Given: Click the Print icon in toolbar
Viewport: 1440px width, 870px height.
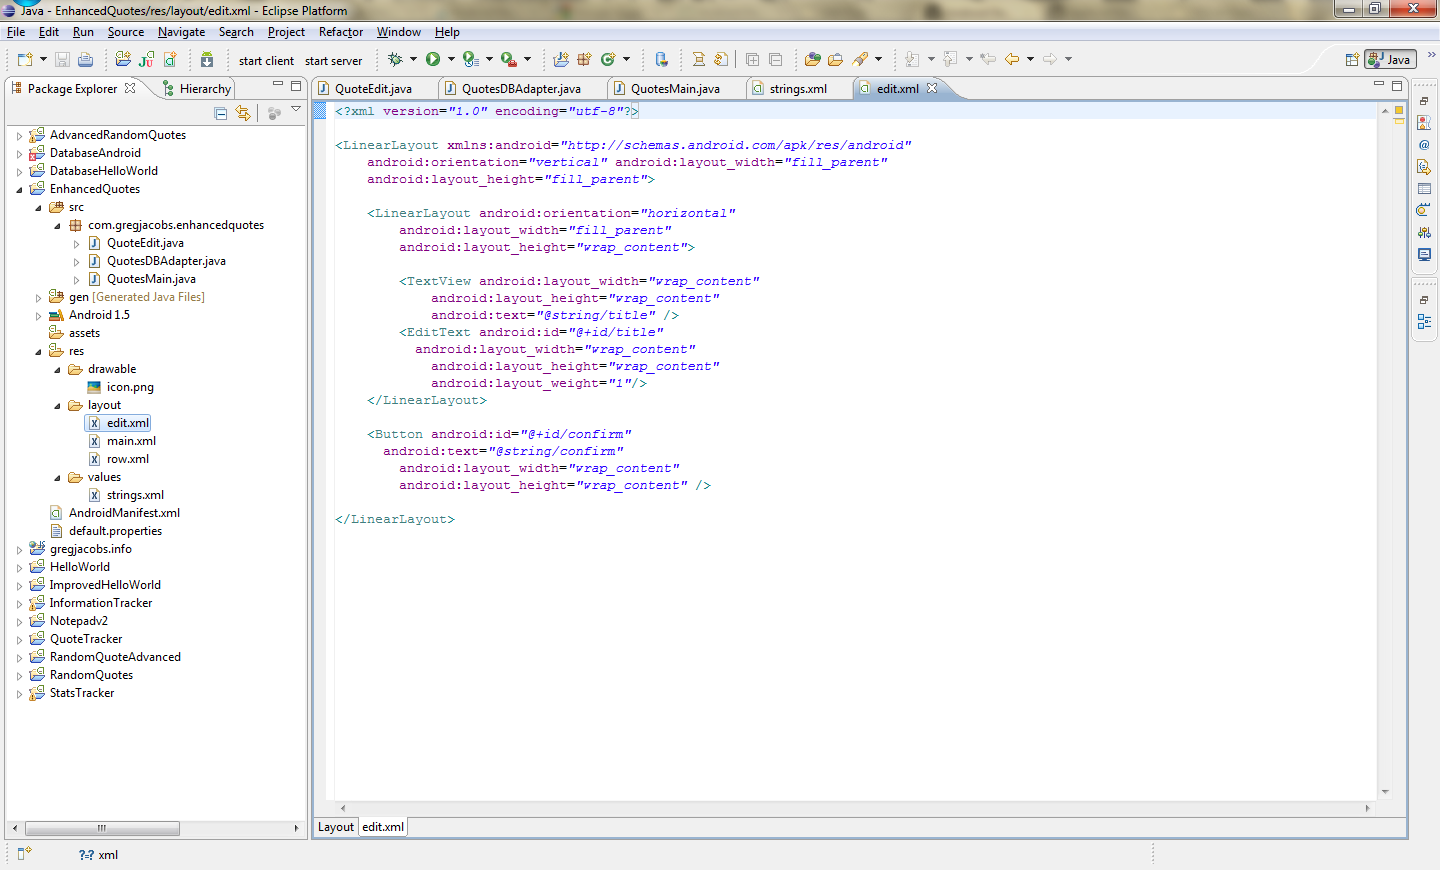Looking at the screenshot, I should 86,60.
